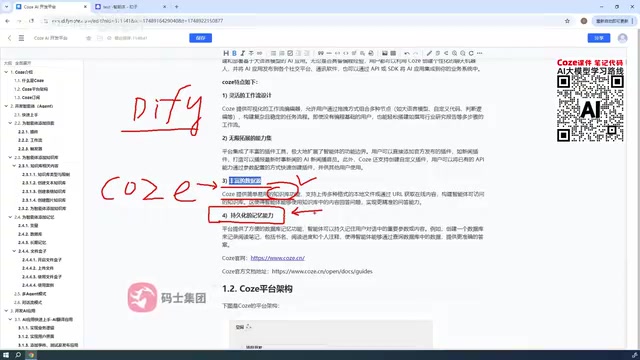Select the pencil drawing tool
The height and width of the screenshot is (360, 640).
[x=429, y=53]
